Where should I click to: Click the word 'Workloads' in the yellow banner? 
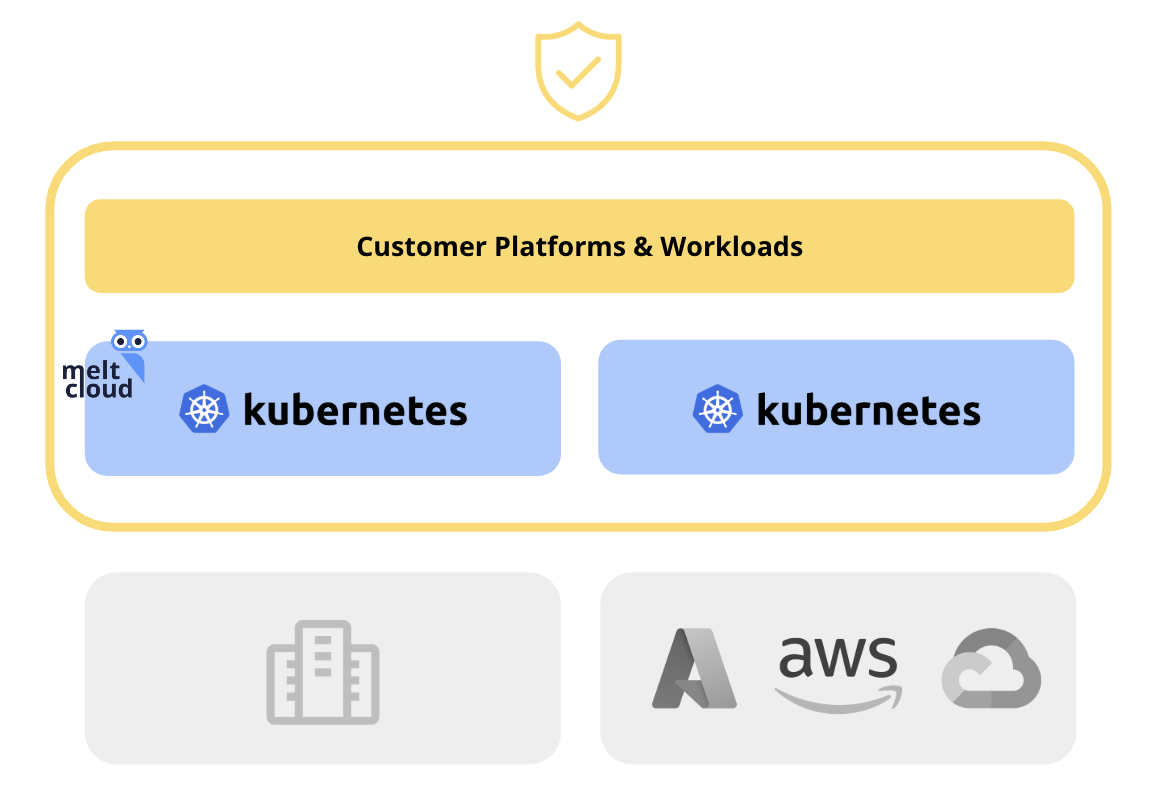coord(731,246)
